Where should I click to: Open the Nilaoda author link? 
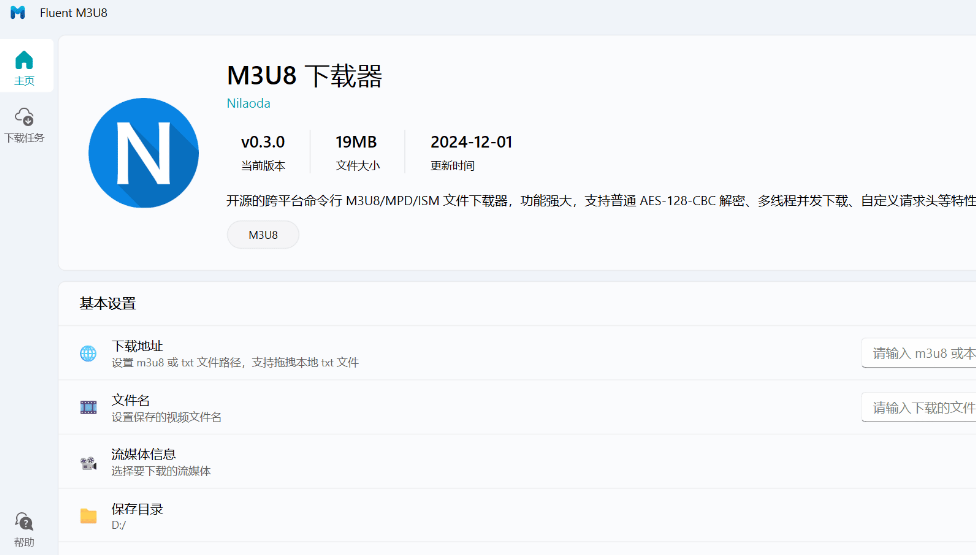pyautogui.click(x=249, y=103)
